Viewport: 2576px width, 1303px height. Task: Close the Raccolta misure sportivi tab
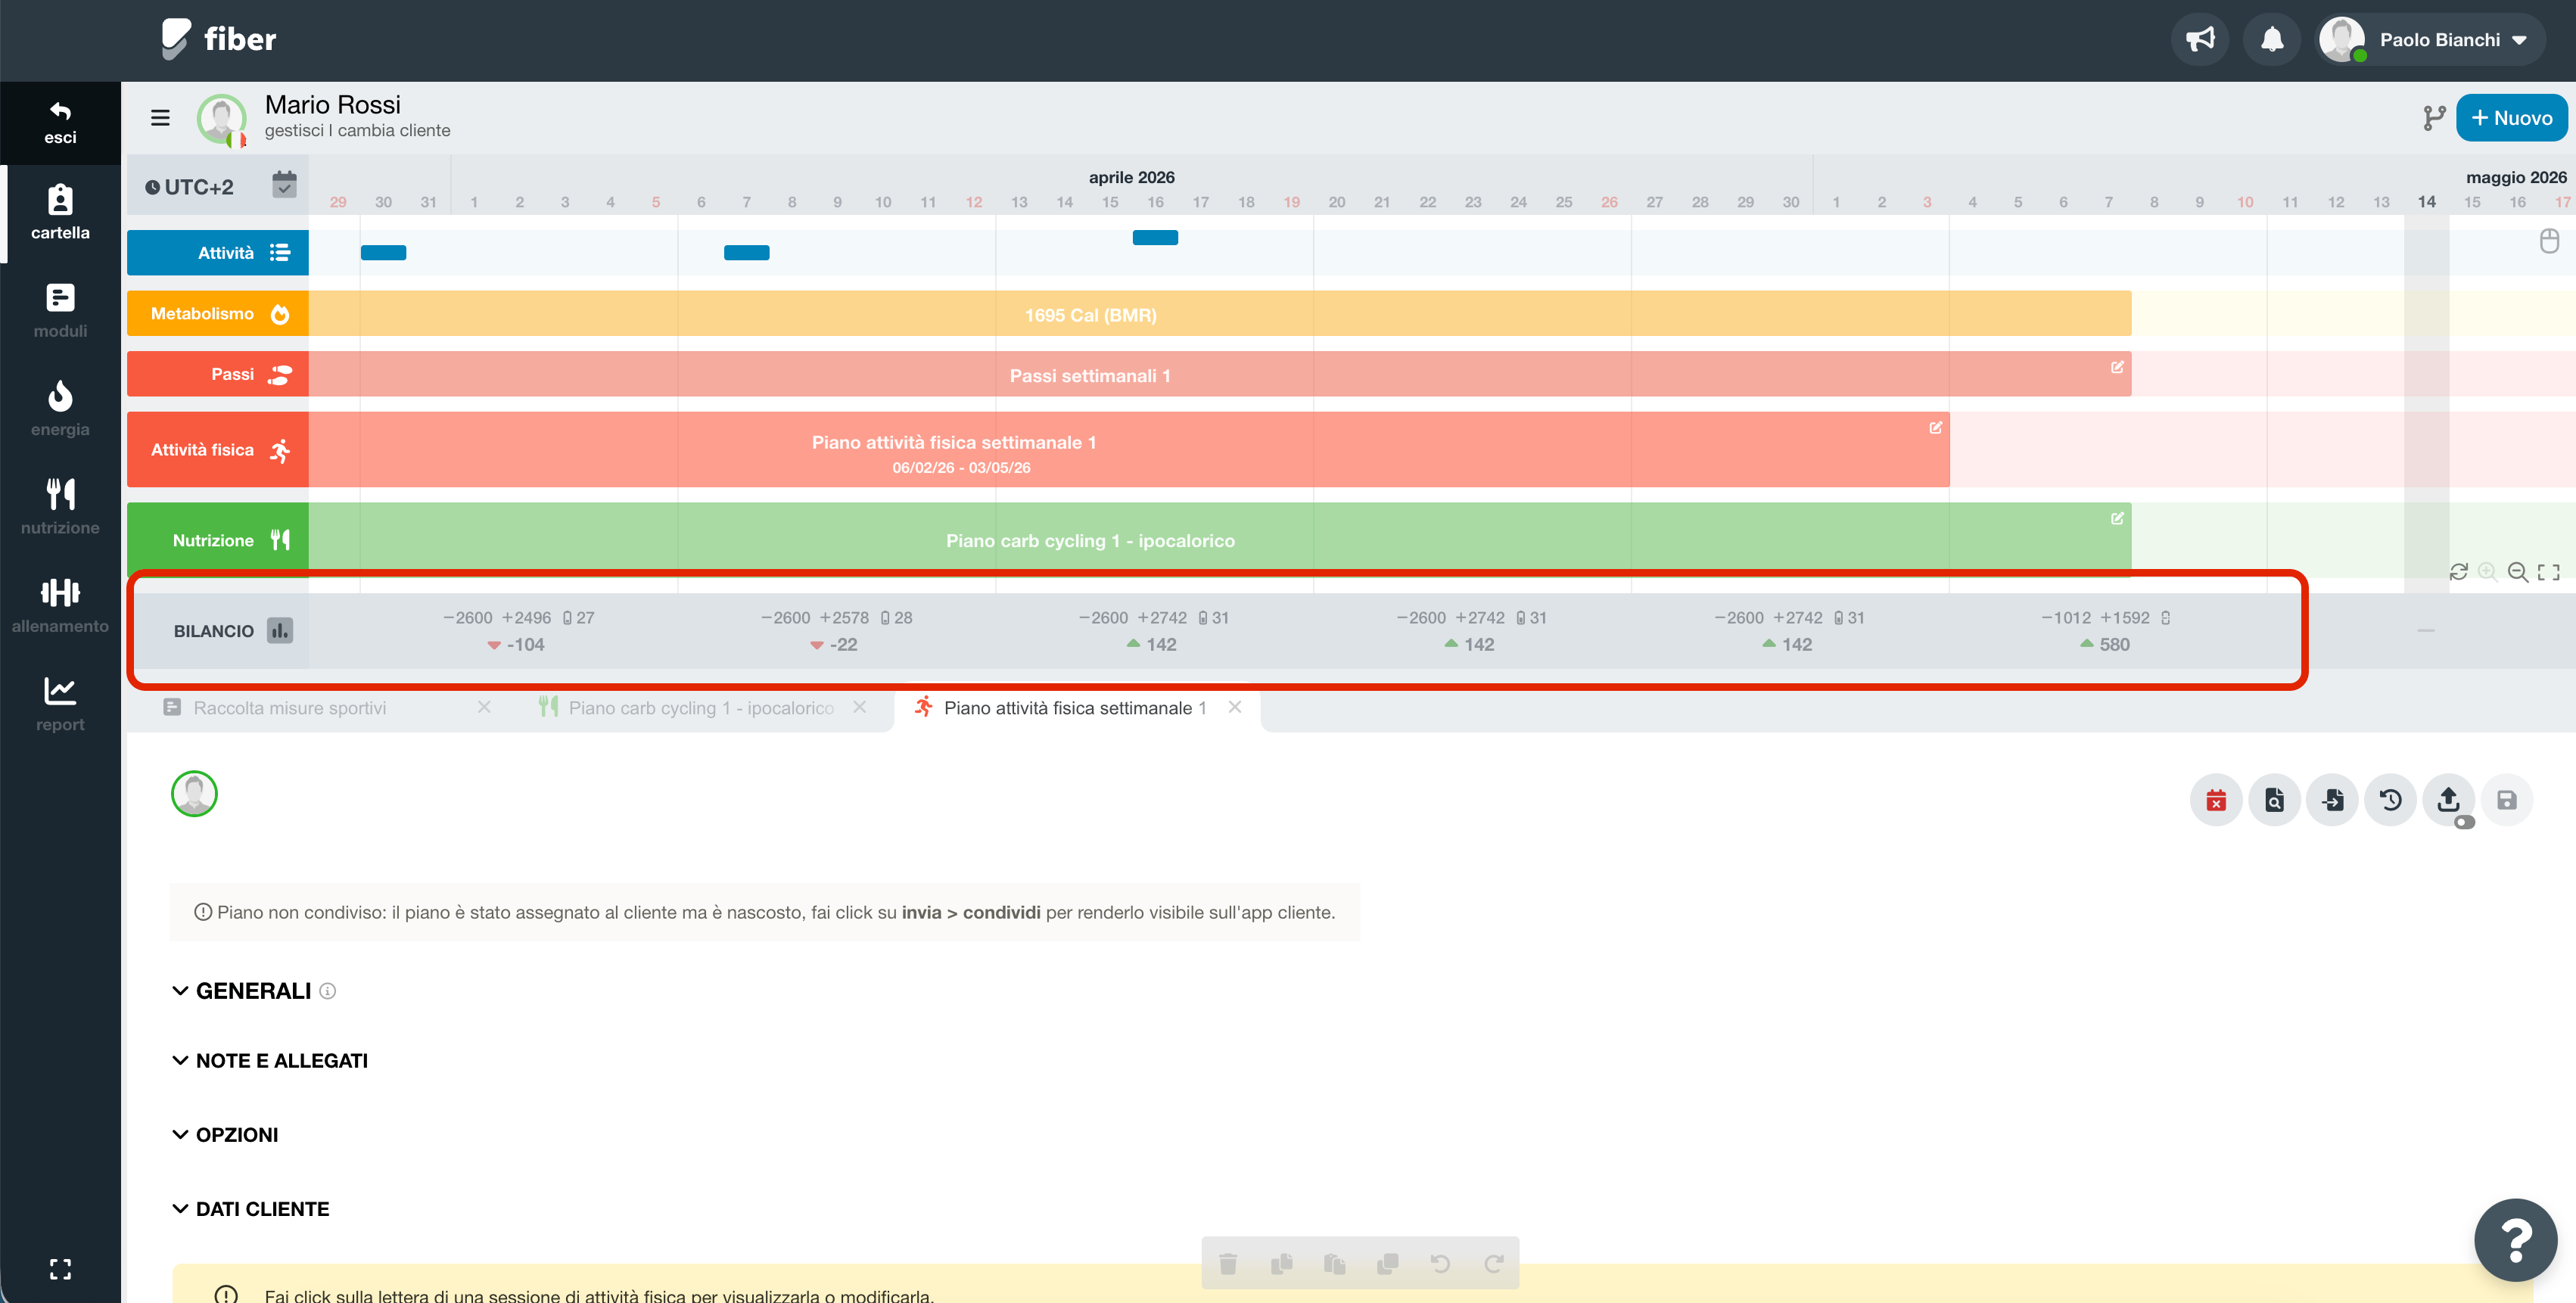click(x=484, y=707)
